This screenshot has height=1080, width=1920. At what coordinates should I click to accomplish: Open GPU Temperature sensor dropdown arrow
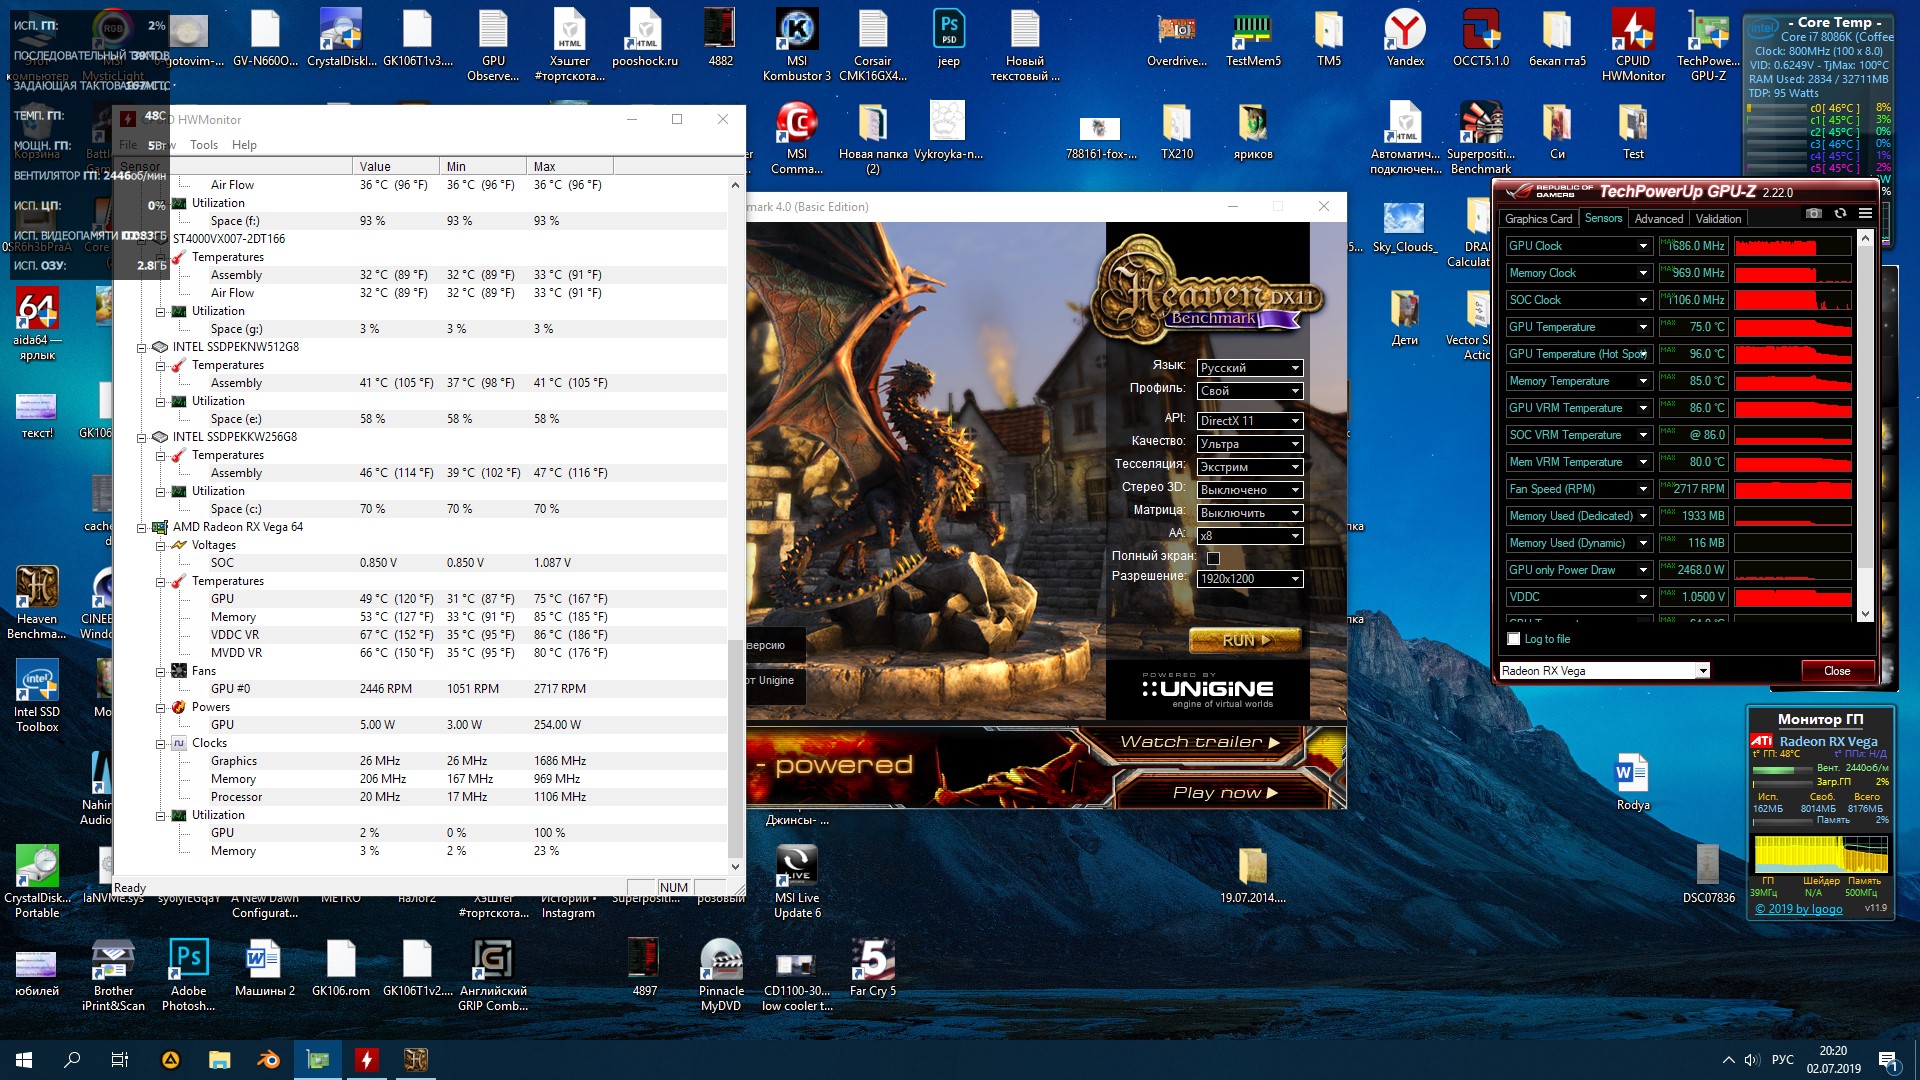[1642, 327]
